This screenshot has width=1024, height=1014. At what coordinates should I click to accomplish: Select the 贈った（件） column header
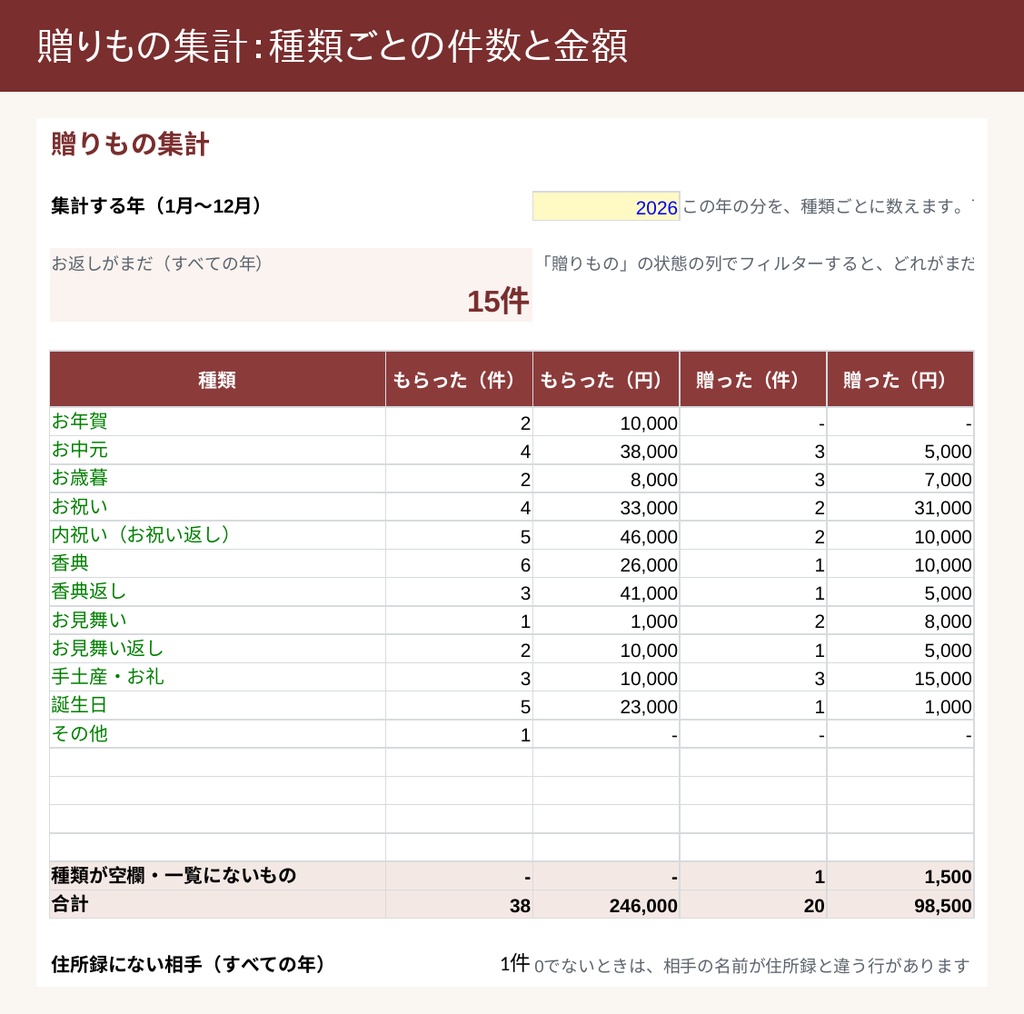[753, 379]
